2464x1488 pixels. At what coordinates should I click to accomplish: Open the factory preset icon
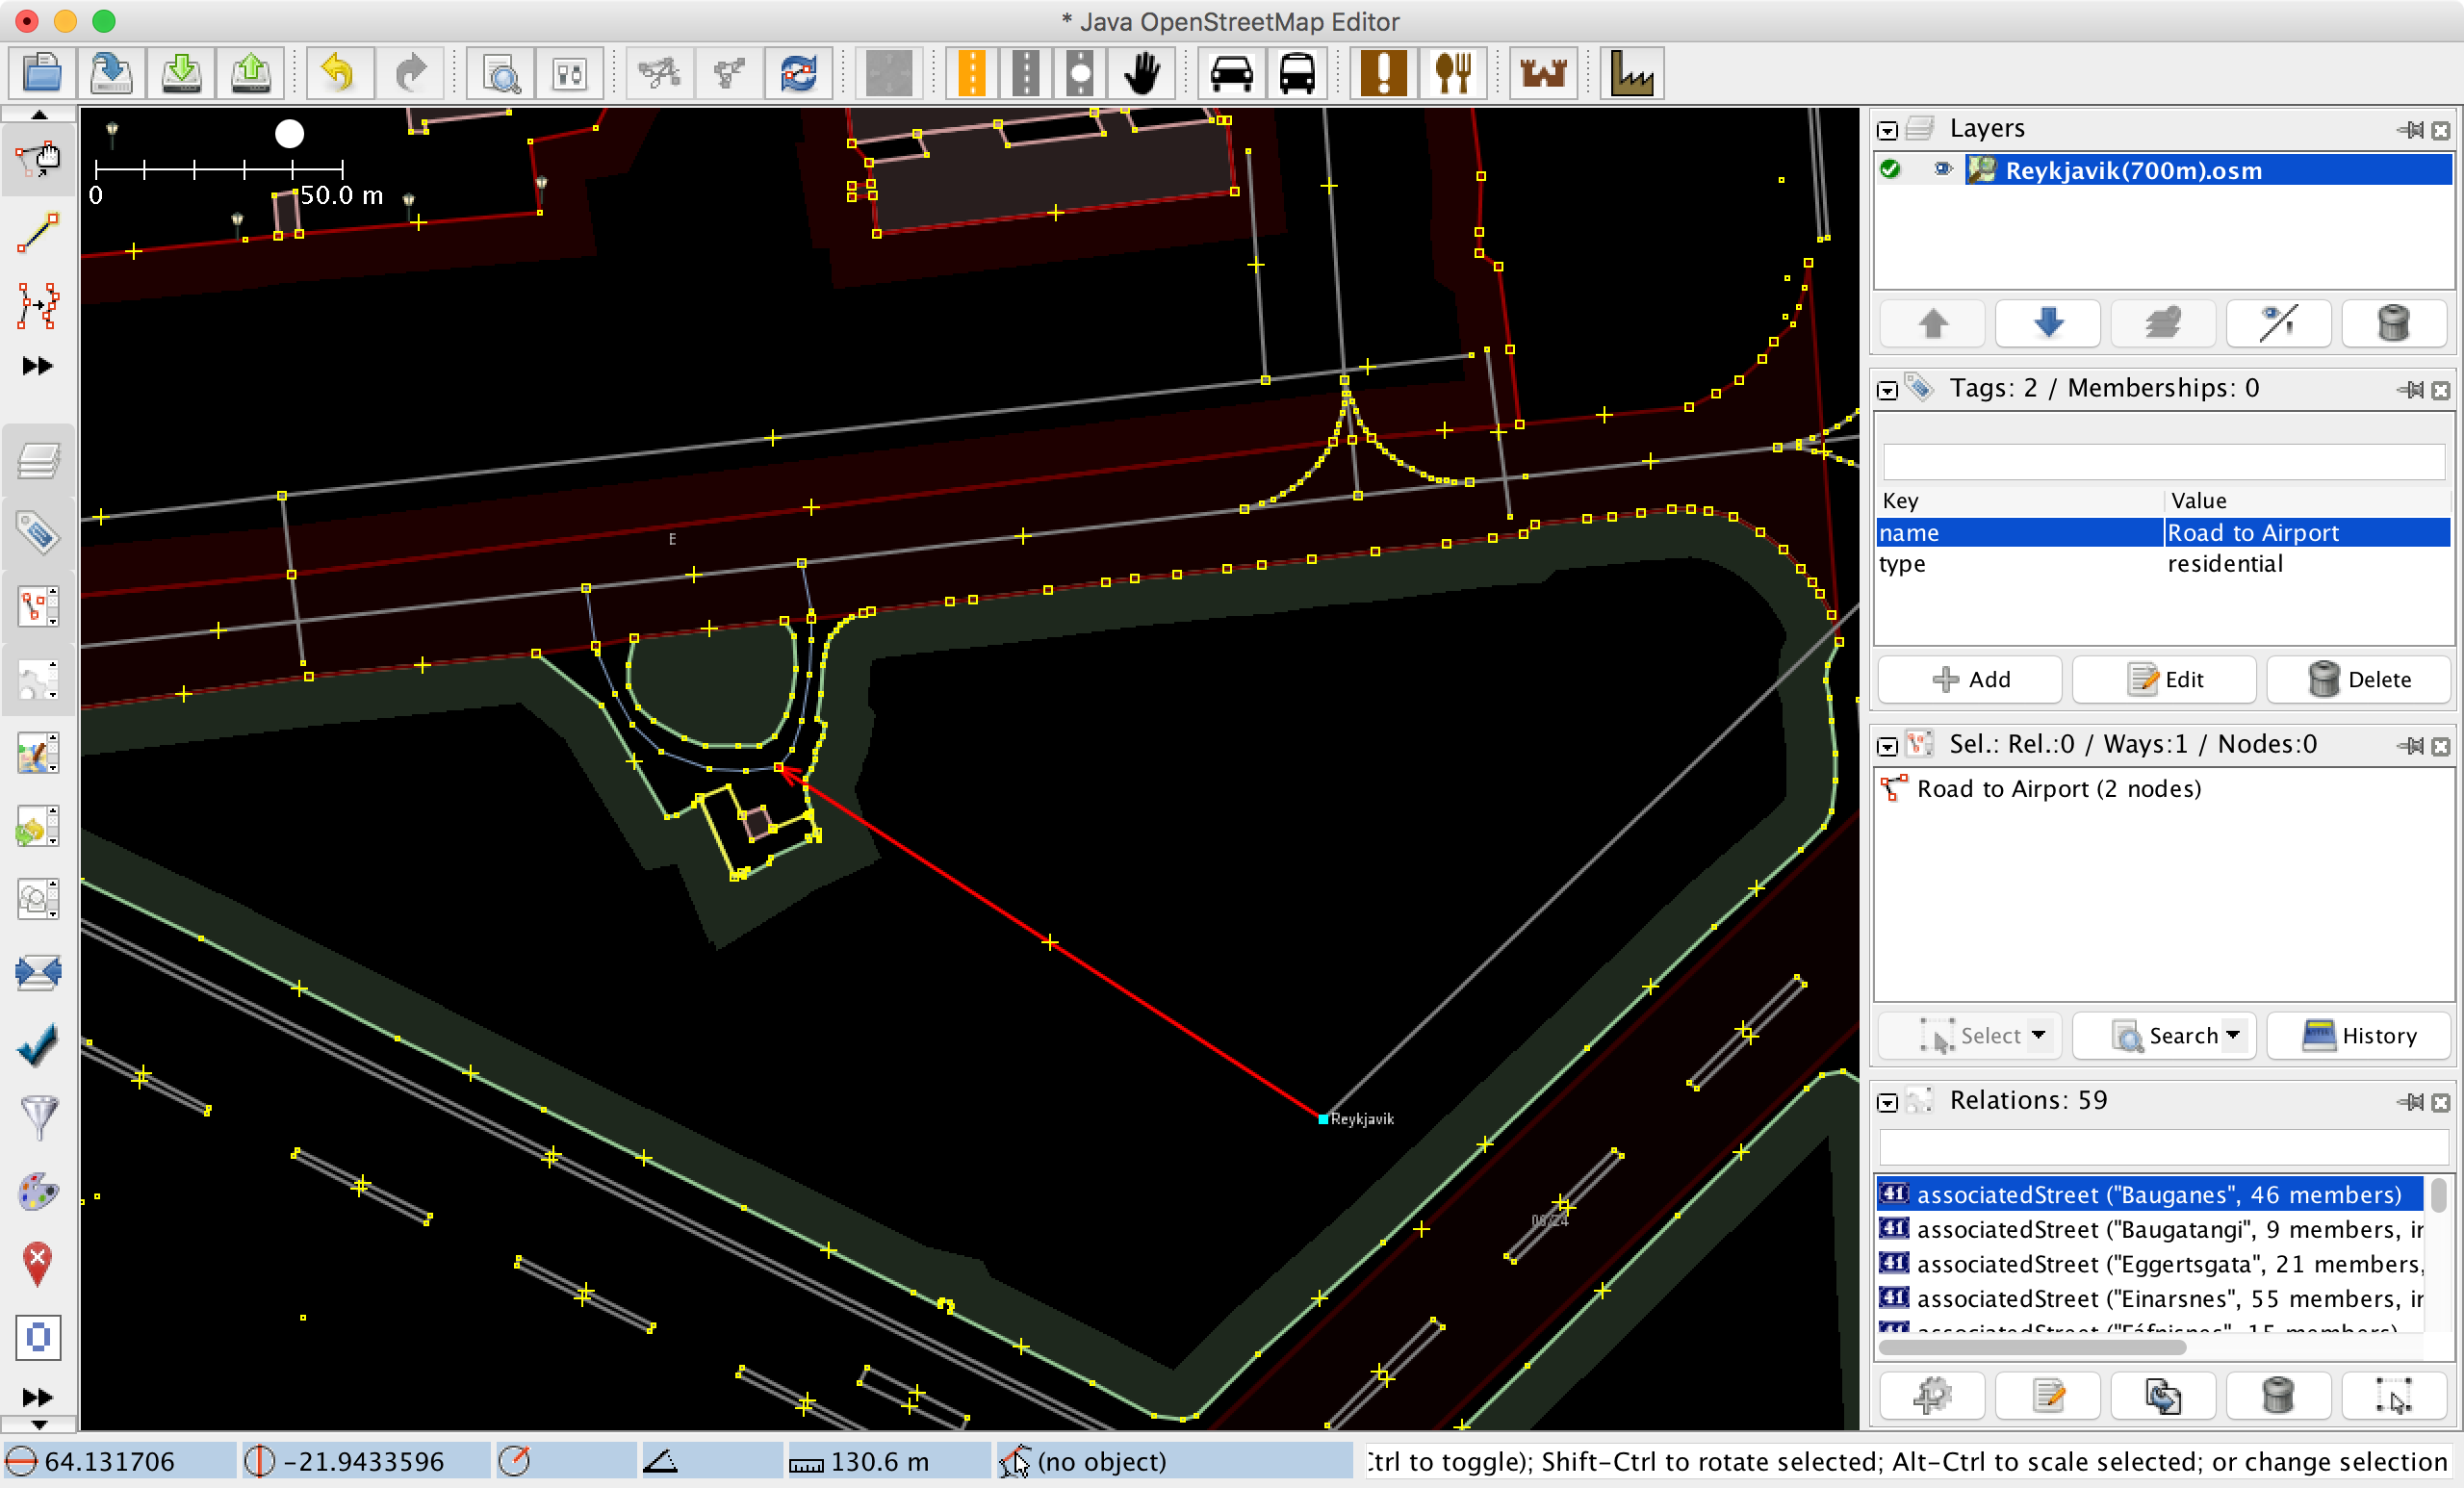click(x=1632, y=73)
